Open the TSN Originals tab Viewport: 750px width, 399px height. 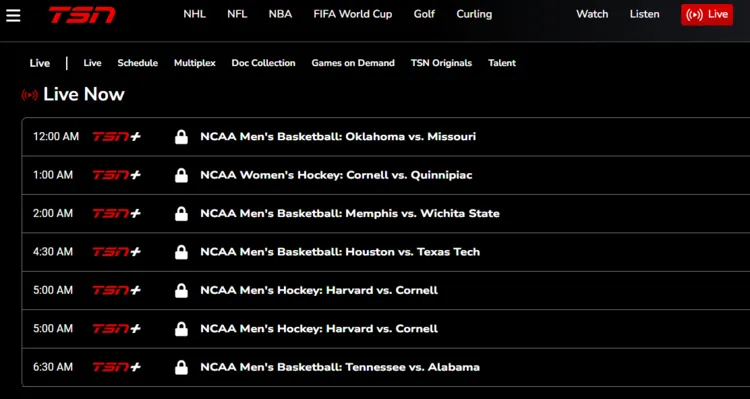point(441,63)
